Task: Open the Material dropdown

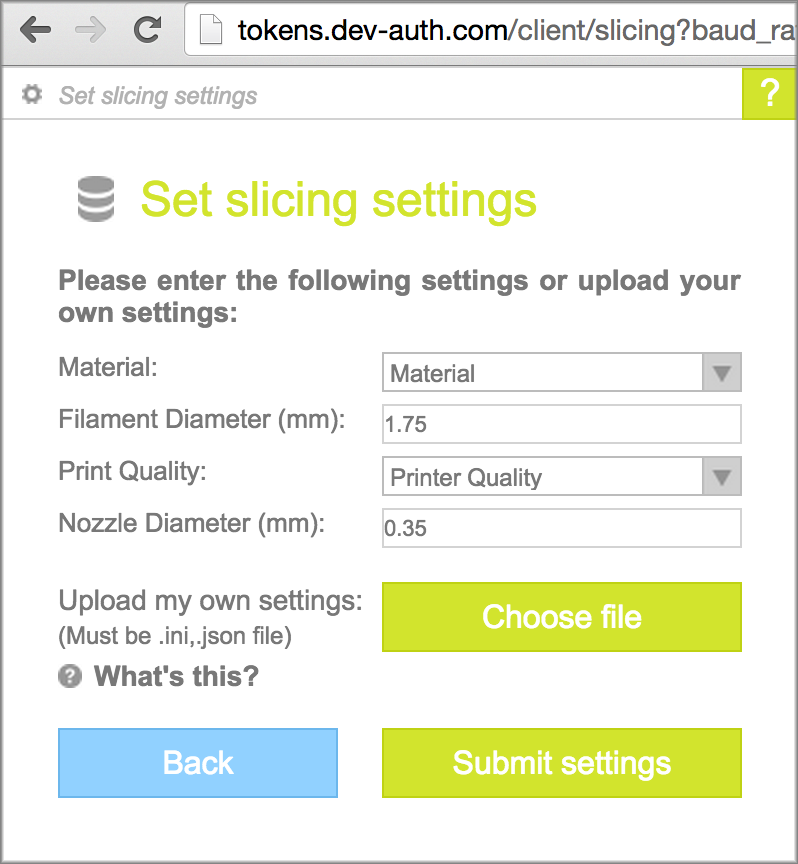Action: [x=545, y=374]
